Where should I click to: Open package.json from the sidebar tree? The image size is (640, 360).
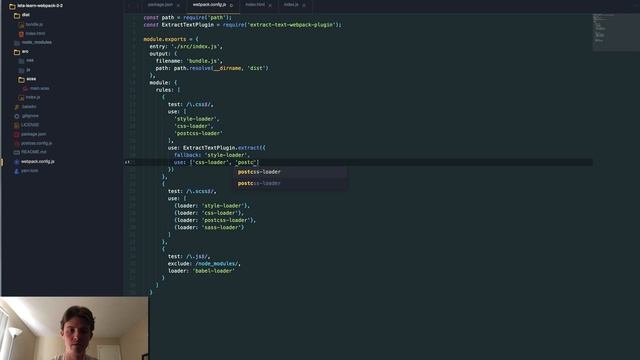pyautogui.click(x=33, y=134)
